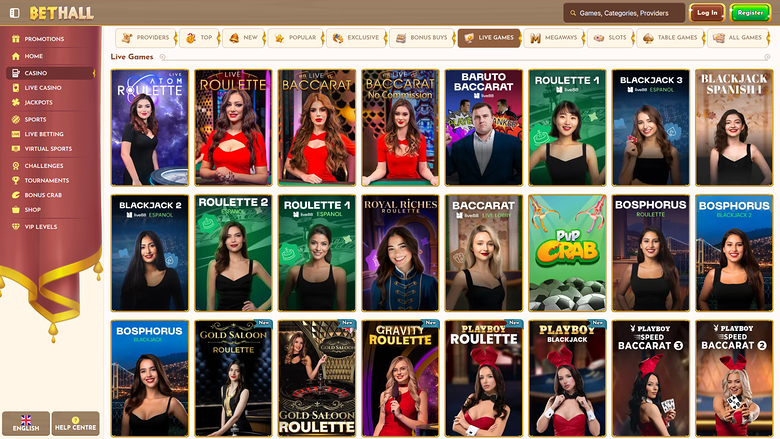The image size is (780, 439).
Task: Open the Baruto Baccarat game tile
Action: (x=484, y=127)
